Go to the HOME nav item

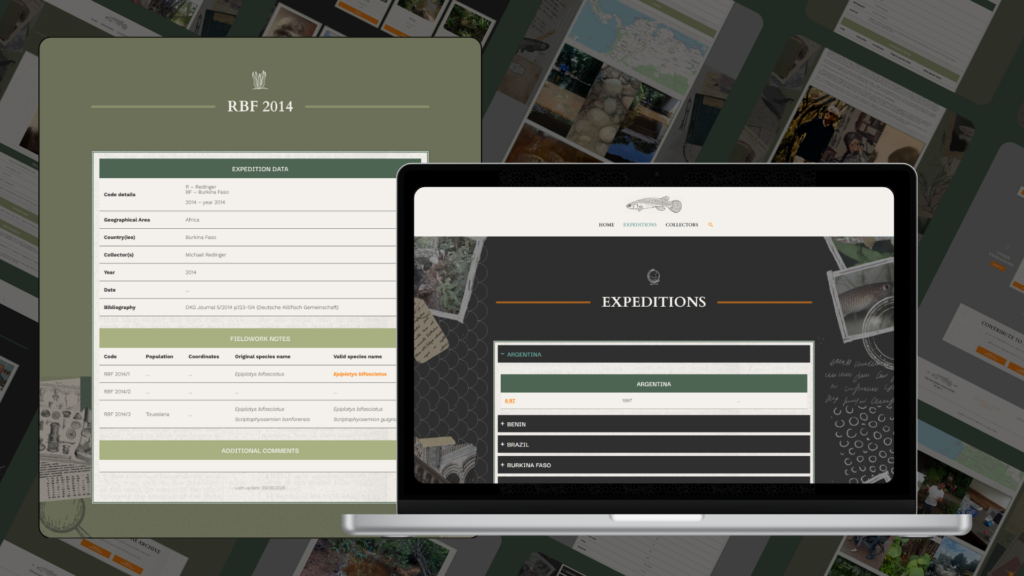pyautogui.click(x=606, y=225)
